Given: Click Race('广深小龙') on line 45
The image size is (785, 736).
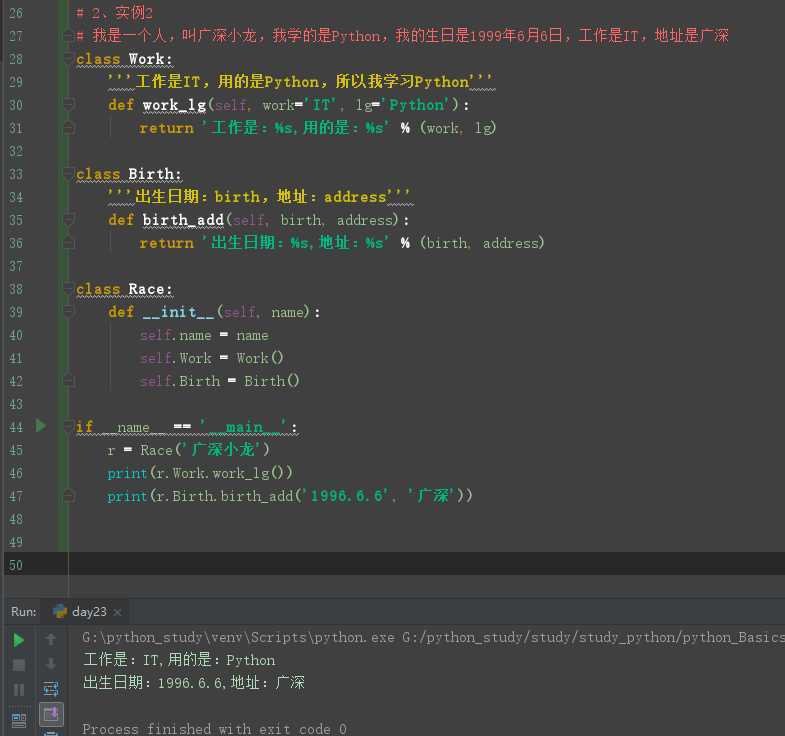Looking at the screenshot, I should [x=205, y=450].
